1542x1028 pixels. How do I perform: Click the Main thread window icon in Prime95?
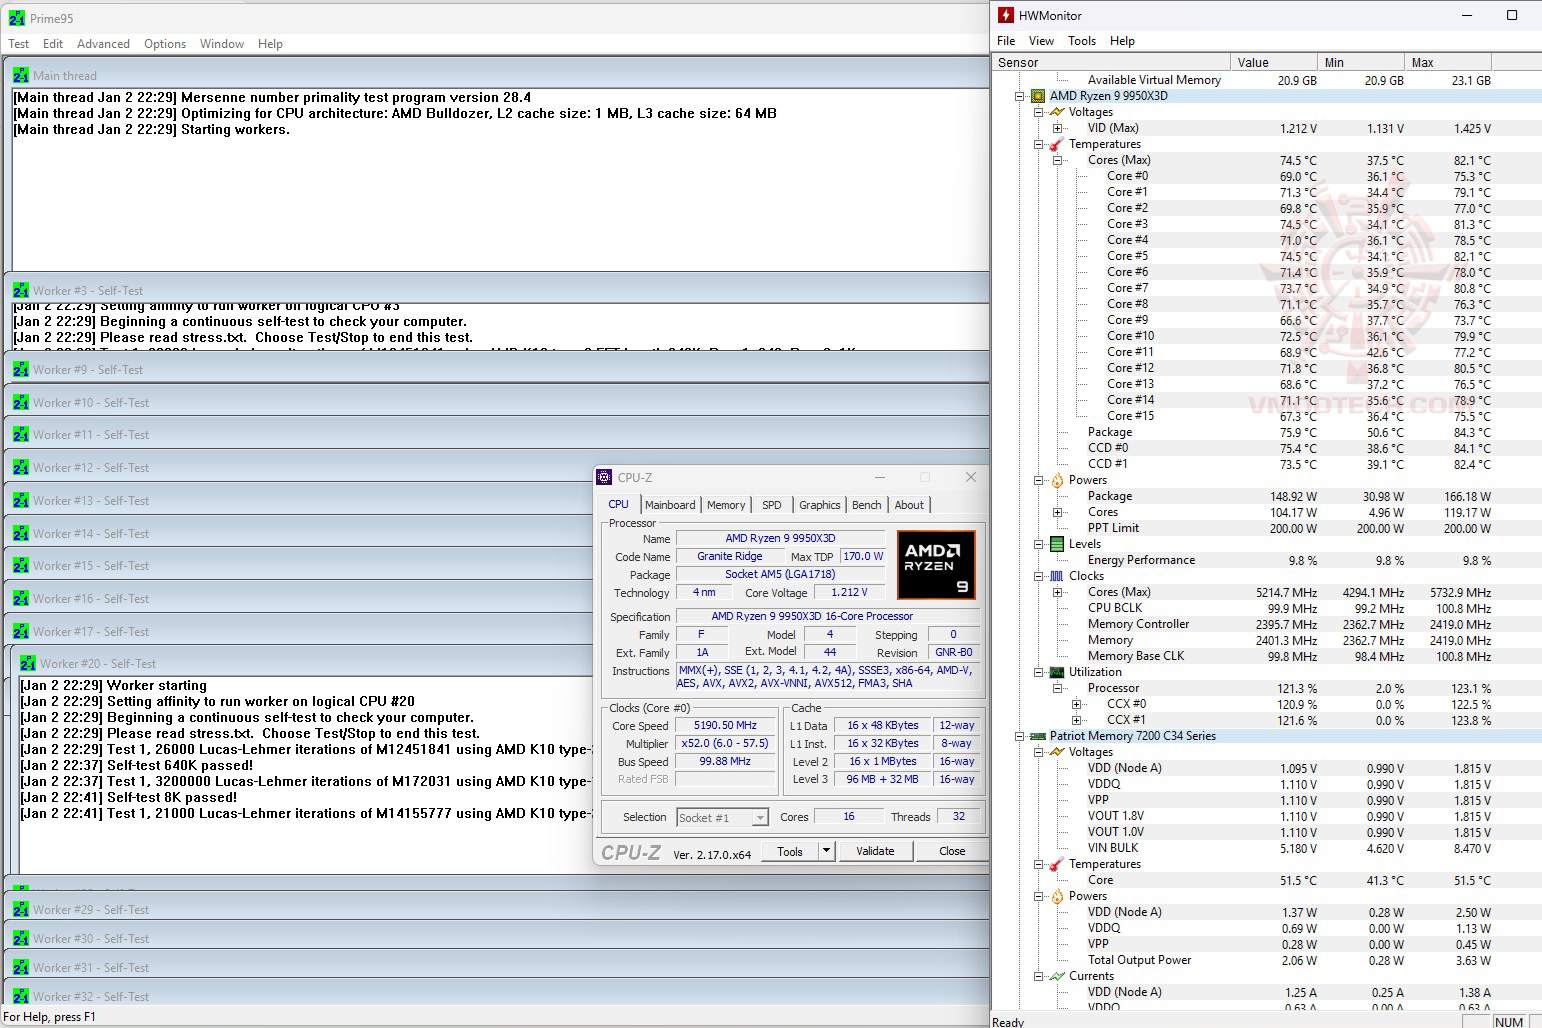[x=21, y=75]
